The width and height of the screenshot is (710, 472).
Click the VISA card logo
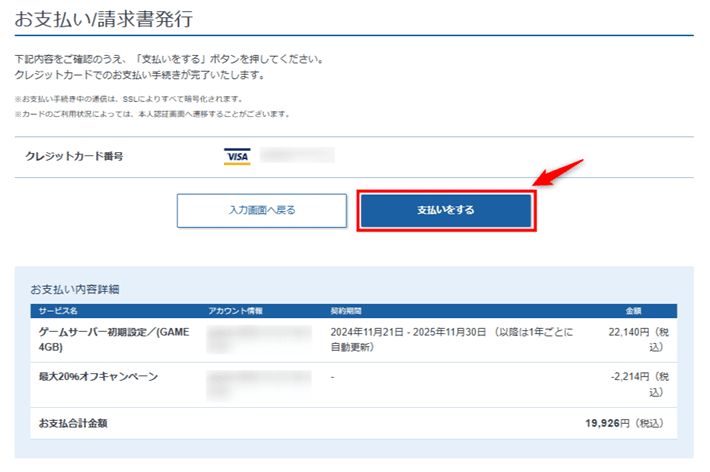[x=237, y=157]
